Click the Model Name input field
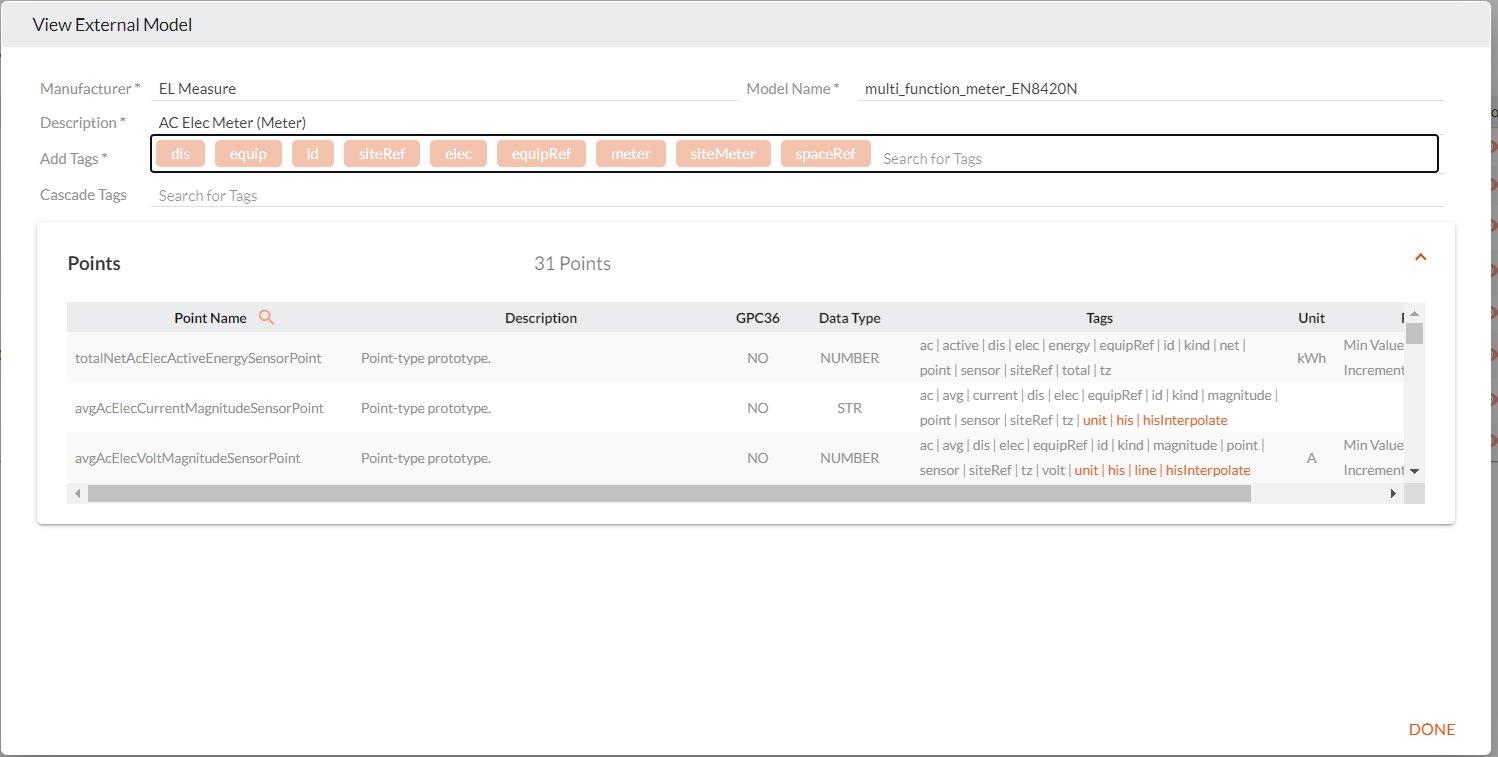1498x757 pixels. [x=1151, y=89]
